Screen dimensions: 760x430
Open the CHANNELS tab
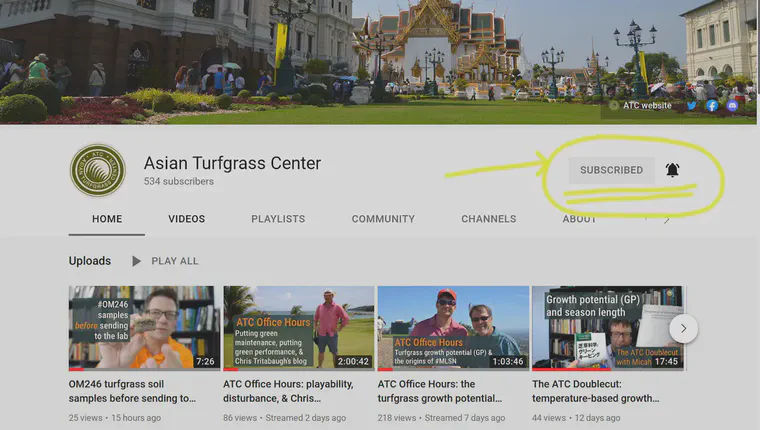[x=489, y=219]
